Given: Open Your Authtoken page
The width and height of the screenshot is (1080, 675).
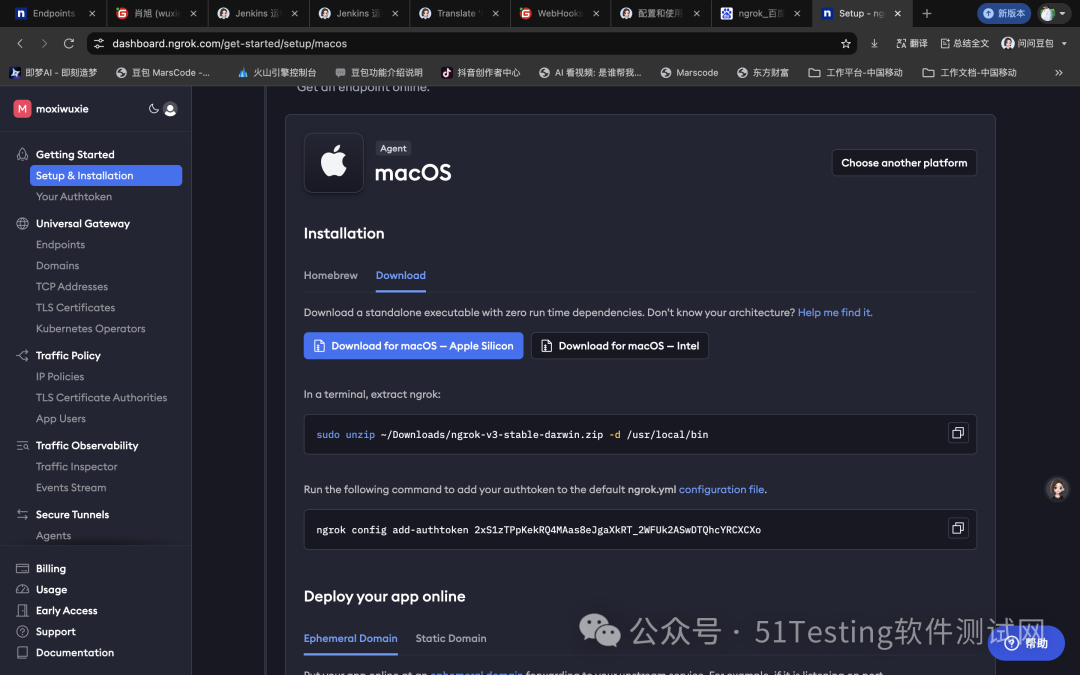Looking at the screenshot, I should point(74,196).
